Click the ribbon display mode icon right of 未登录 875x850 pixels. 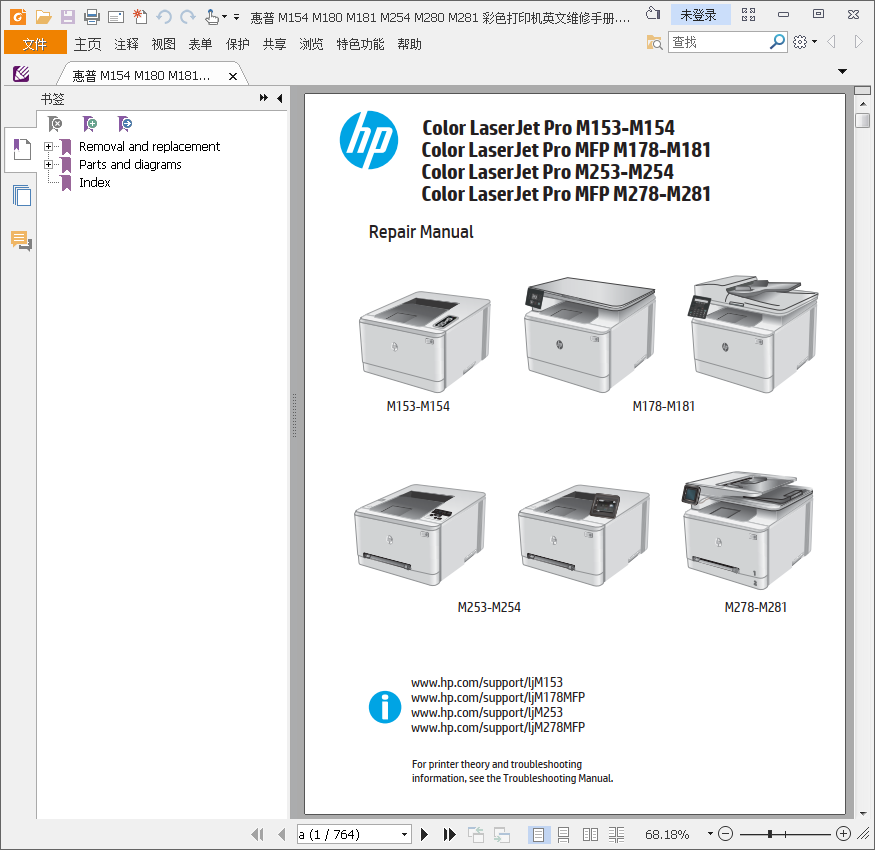point(748,15)
